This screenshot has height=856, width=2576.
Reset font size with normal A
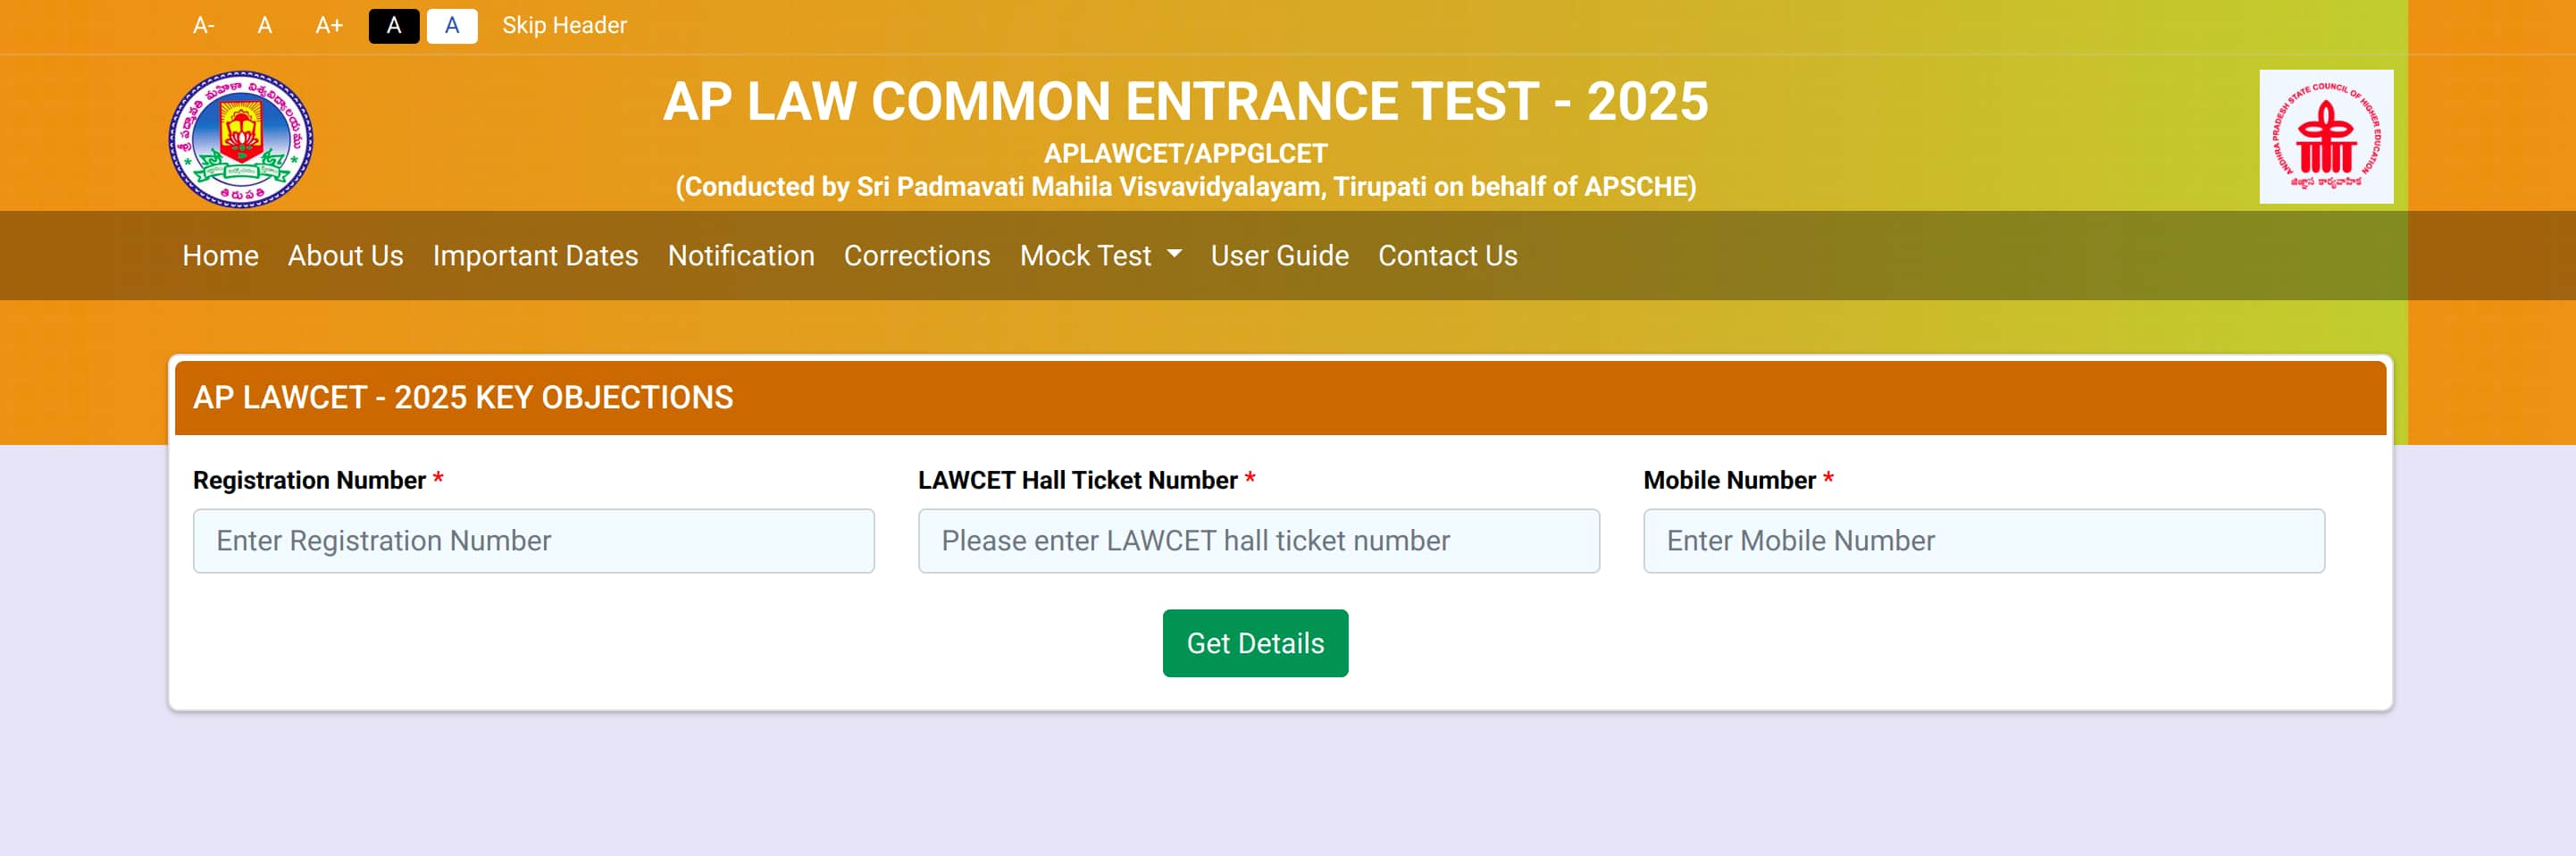(x=265, y=26)
